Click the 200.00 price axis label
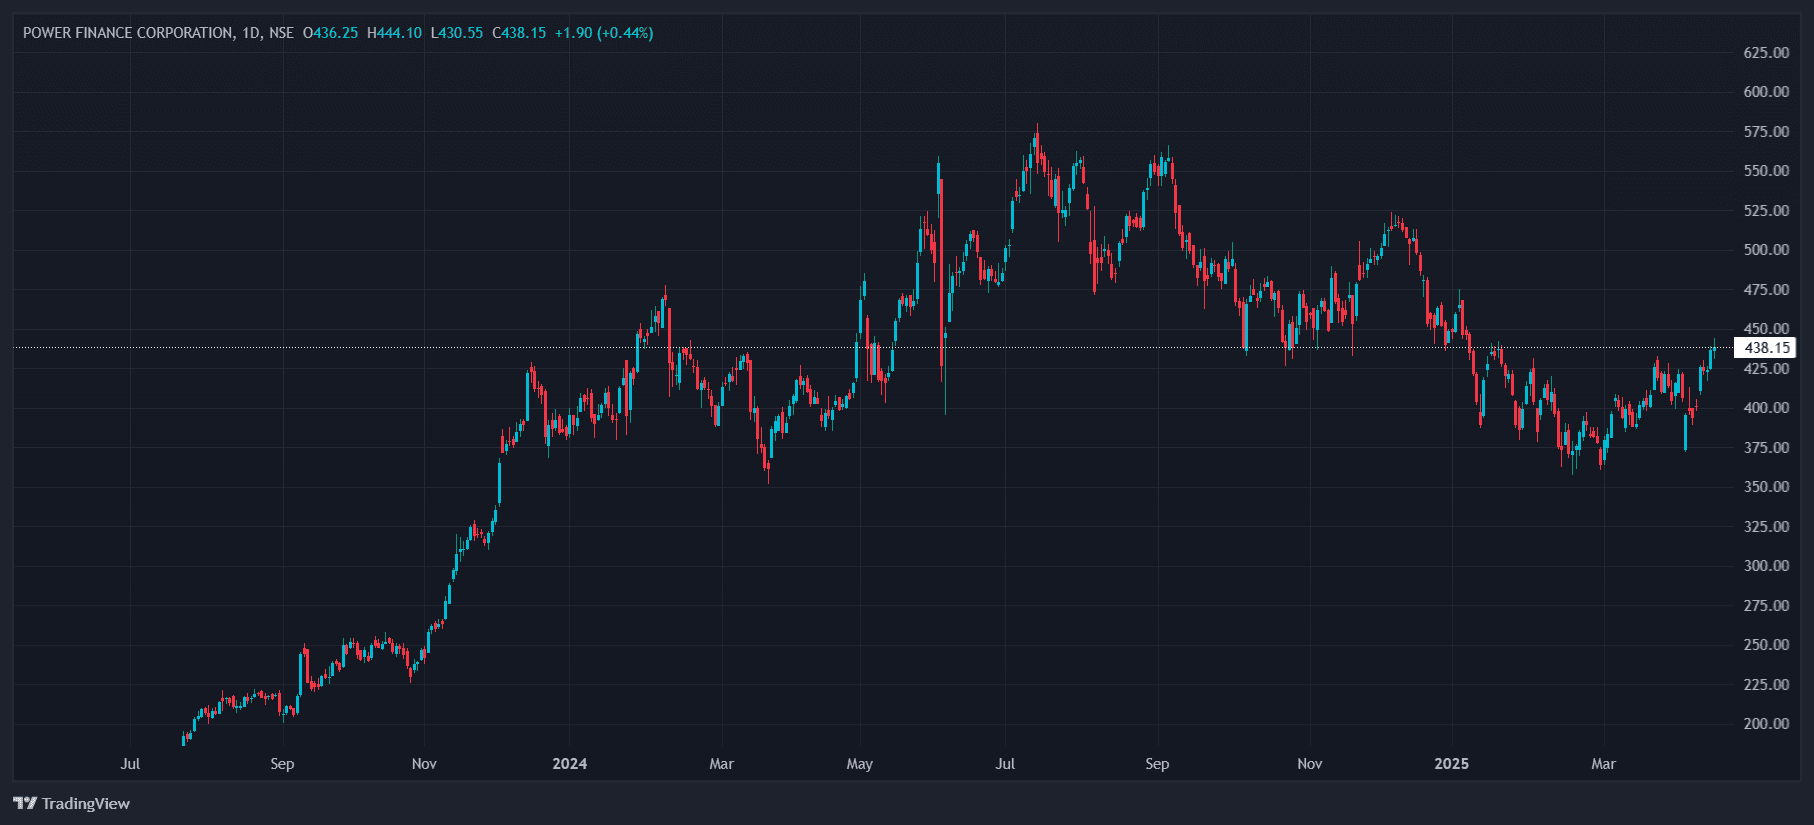 pyautogui.click(x=1766, y=724)
